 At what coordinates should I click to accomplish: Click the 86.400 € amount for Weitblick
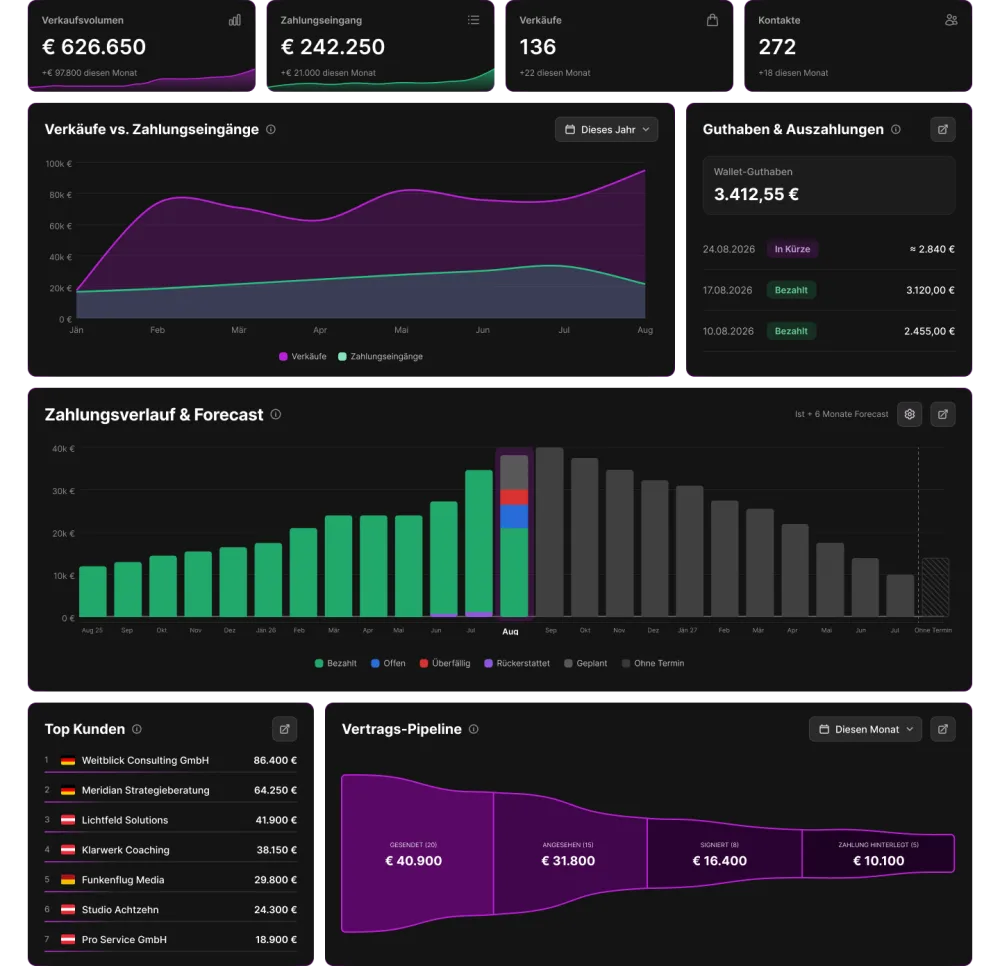(x=275, y=760)
